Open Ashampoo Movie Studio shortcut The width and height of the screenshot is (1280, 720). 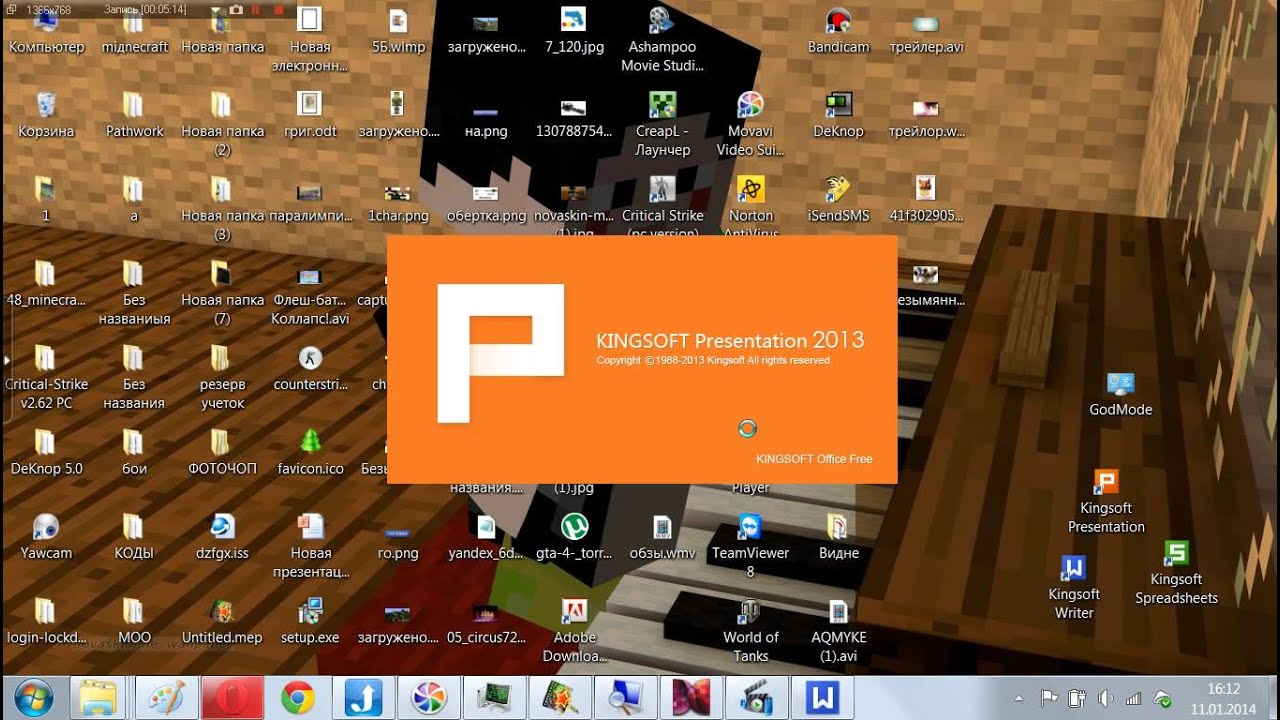(661, 40)
